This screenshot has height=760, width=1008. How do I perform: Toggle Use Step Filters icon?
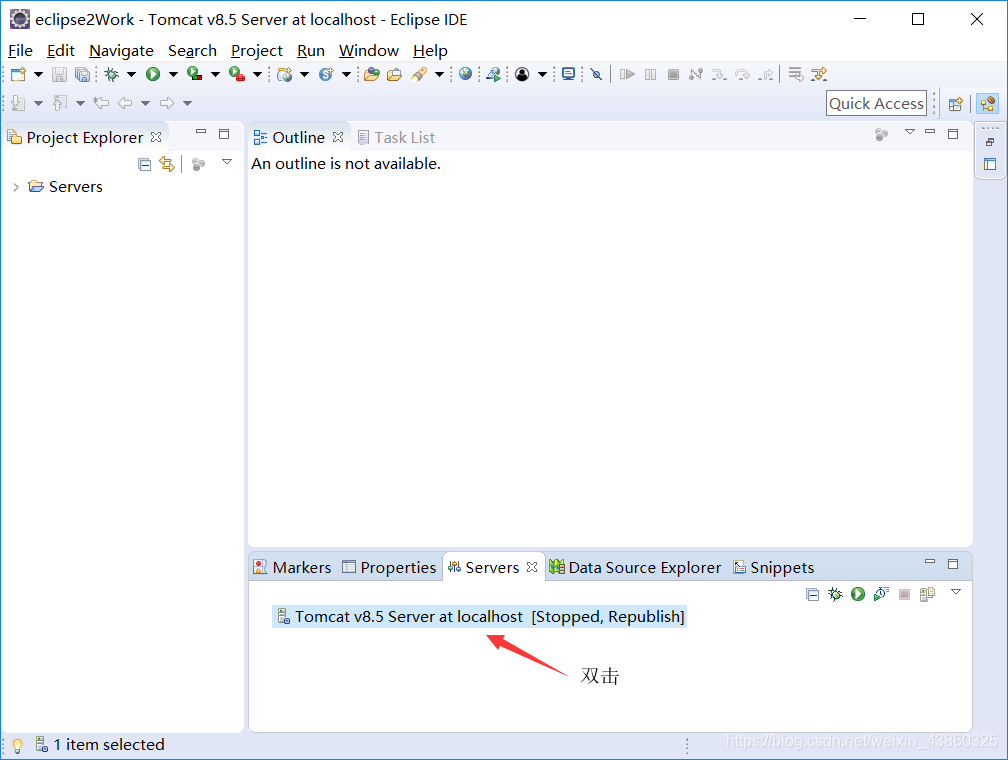click(819, 75)
